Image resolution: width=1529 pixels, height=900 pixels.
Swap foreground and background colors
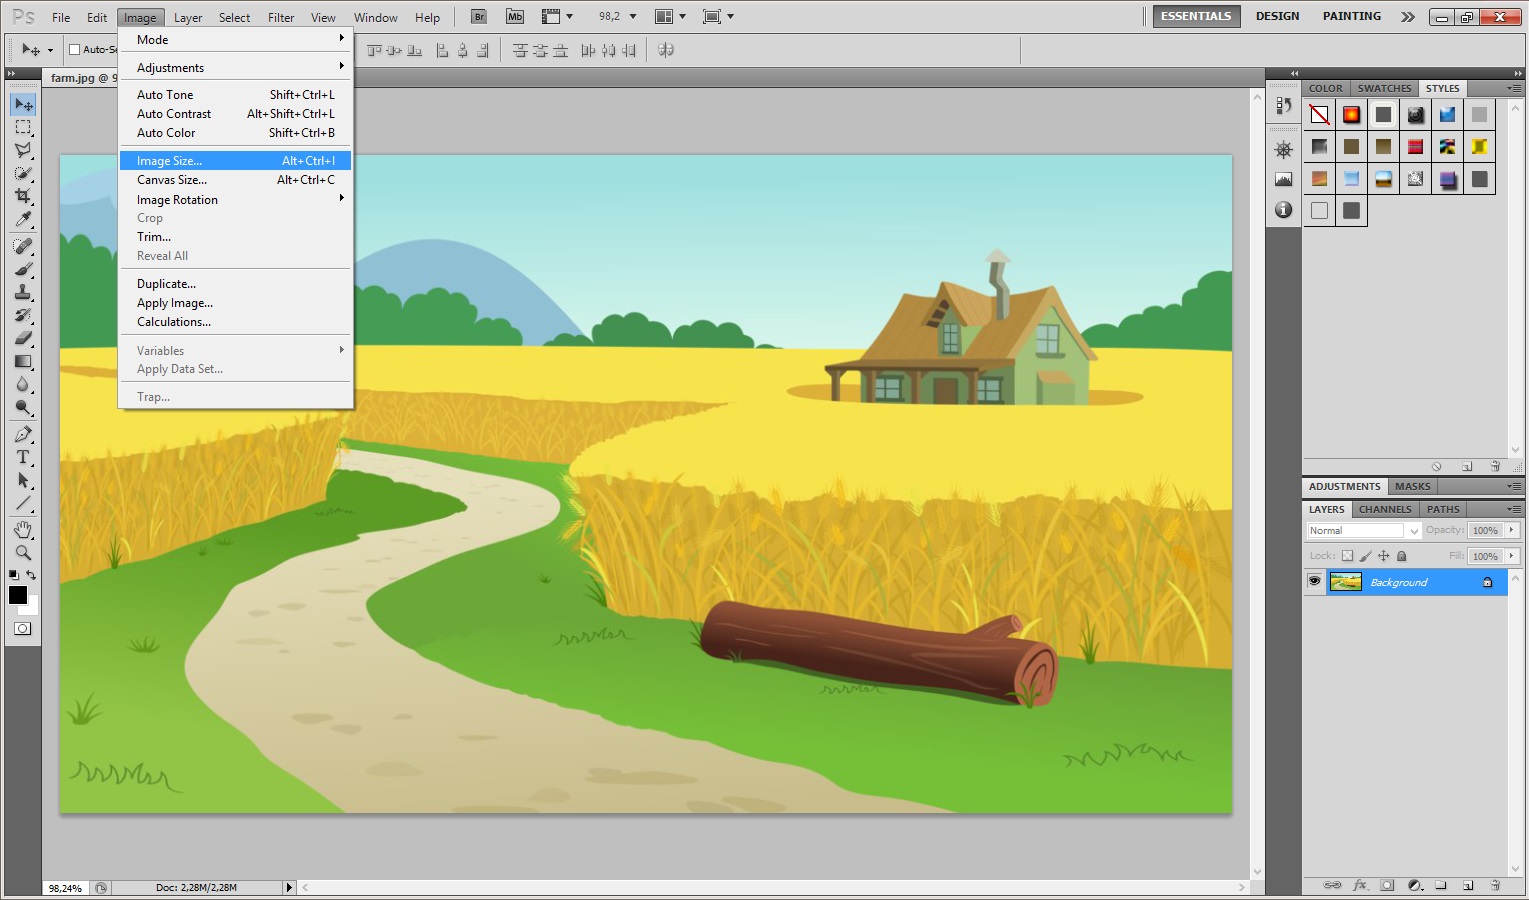click(x=31, y=575)
